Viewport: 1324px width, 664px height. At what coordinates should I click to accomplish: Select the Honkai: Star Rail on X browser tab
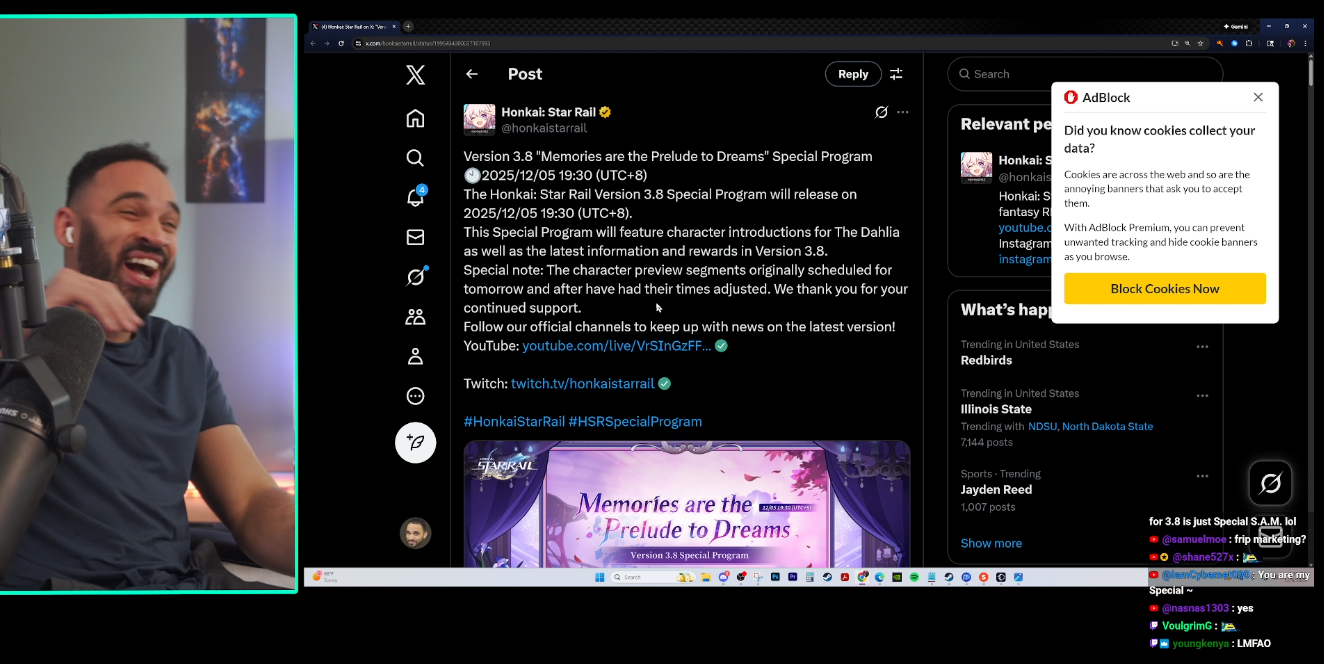pos(353,26)
